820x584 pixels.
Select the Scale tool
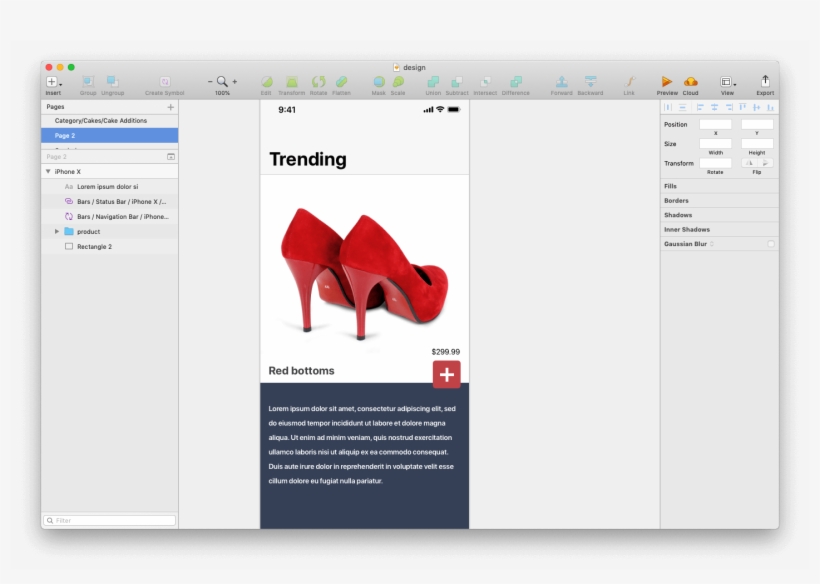401,82
